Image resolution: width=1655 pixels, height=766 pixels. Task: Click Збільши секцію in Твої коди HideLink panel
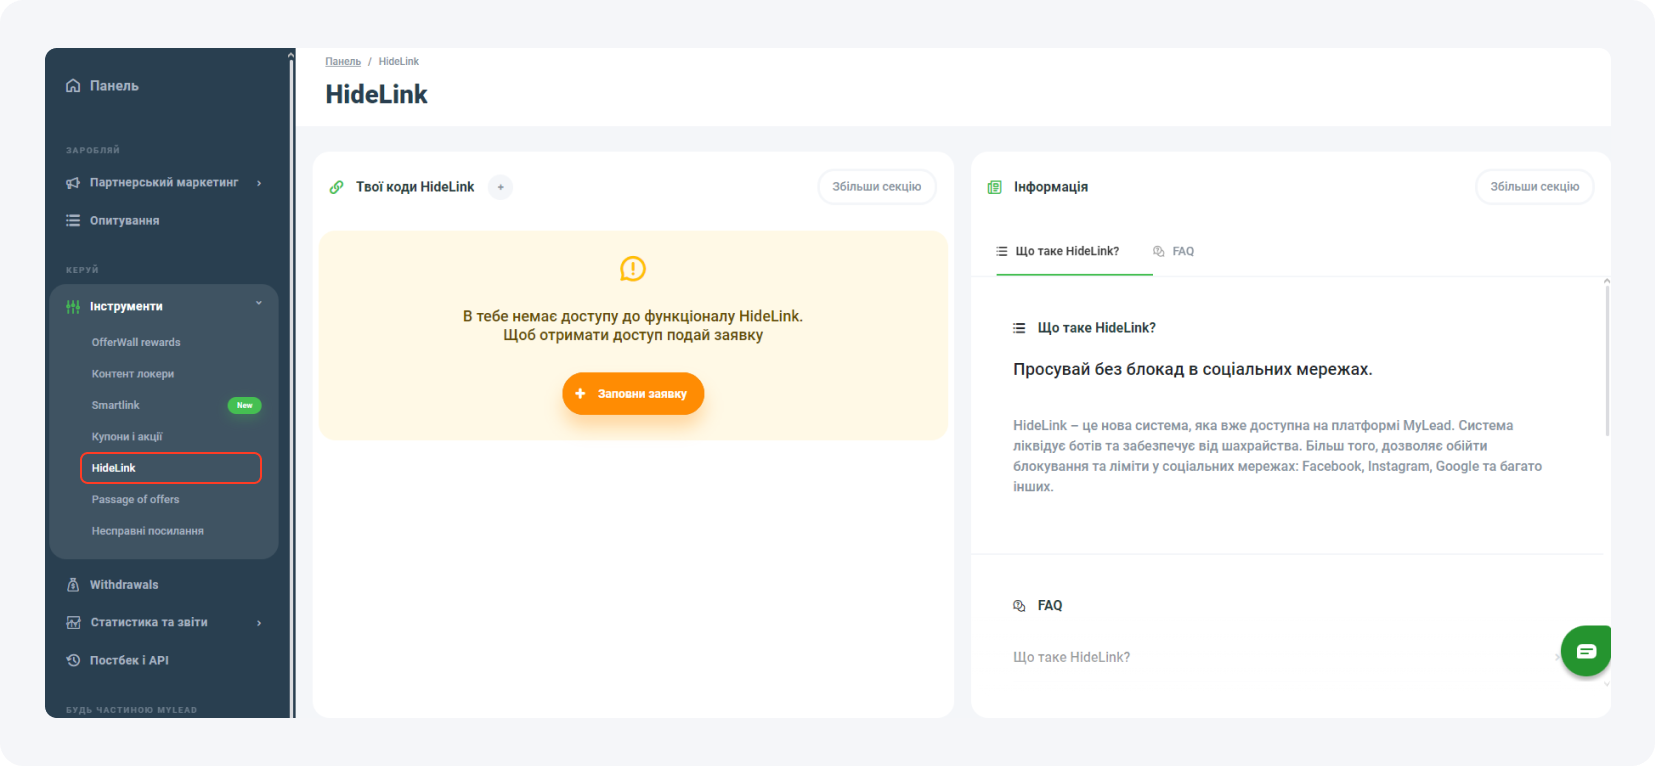pyautogui.click(x=877, y=187)
